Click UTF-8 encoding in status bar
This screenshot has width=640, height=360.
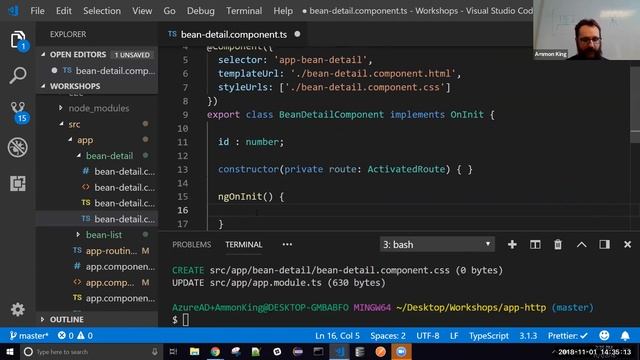tap(427, 336)
